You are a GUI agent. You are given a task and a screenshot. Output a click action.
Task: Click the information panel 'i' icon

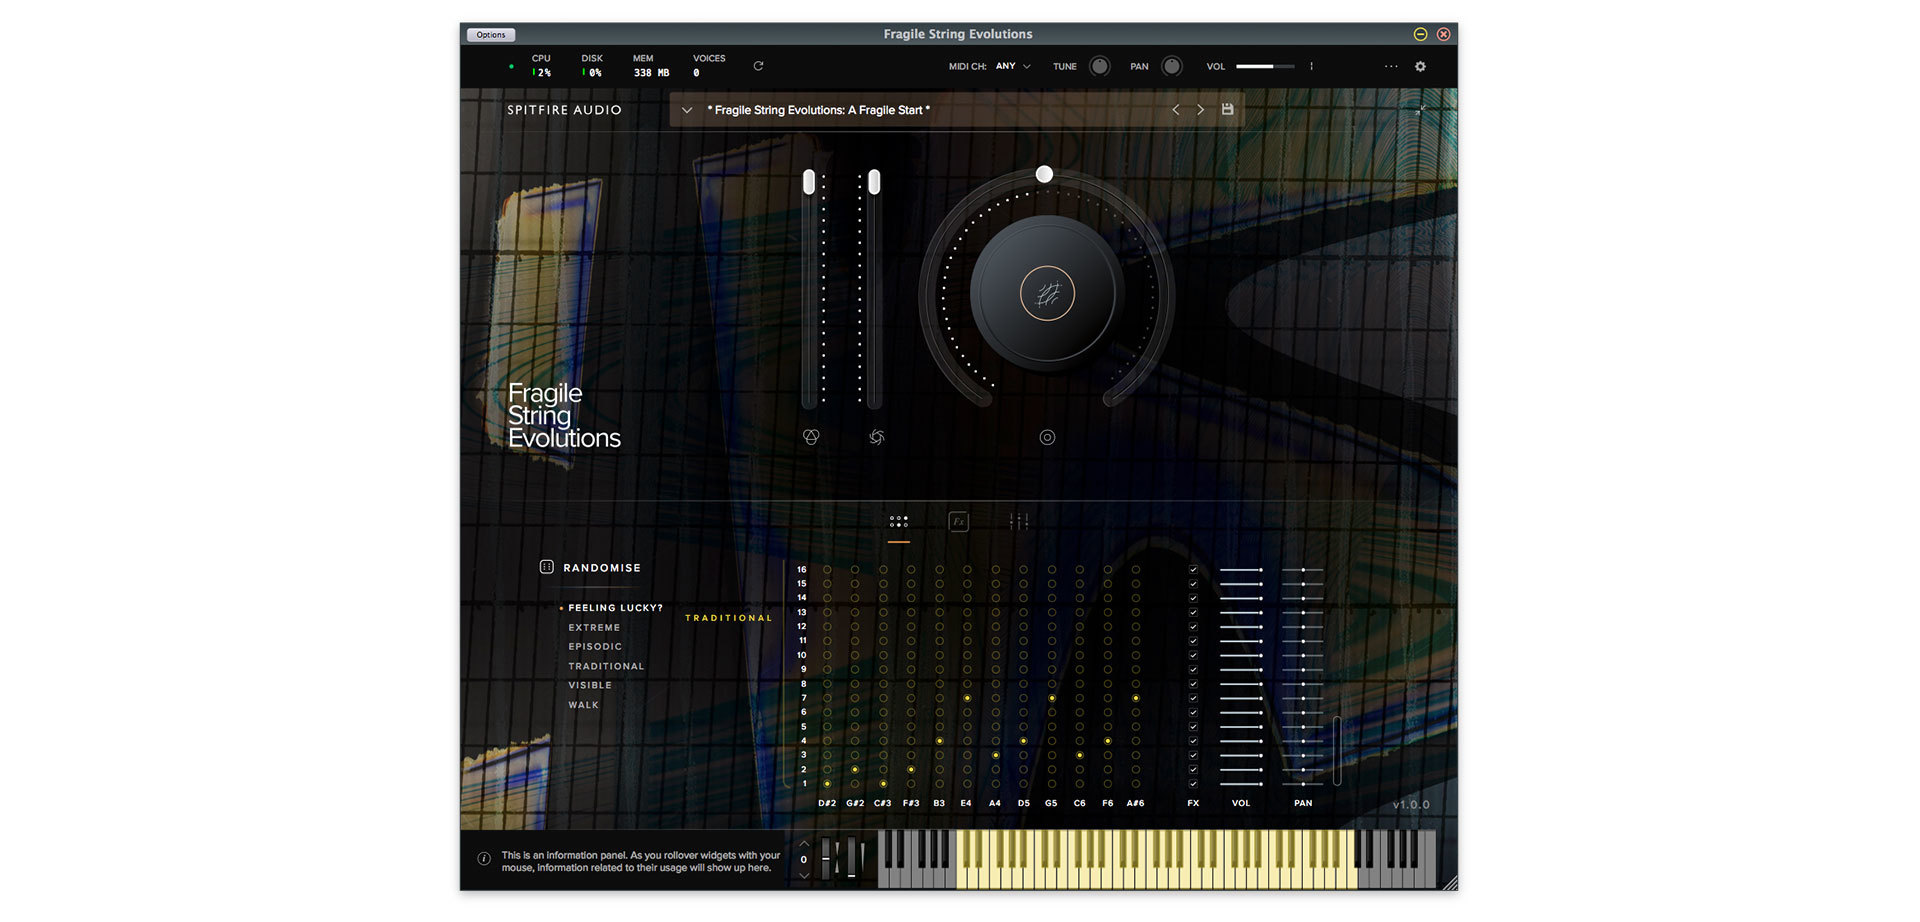[x=484, y=859]
